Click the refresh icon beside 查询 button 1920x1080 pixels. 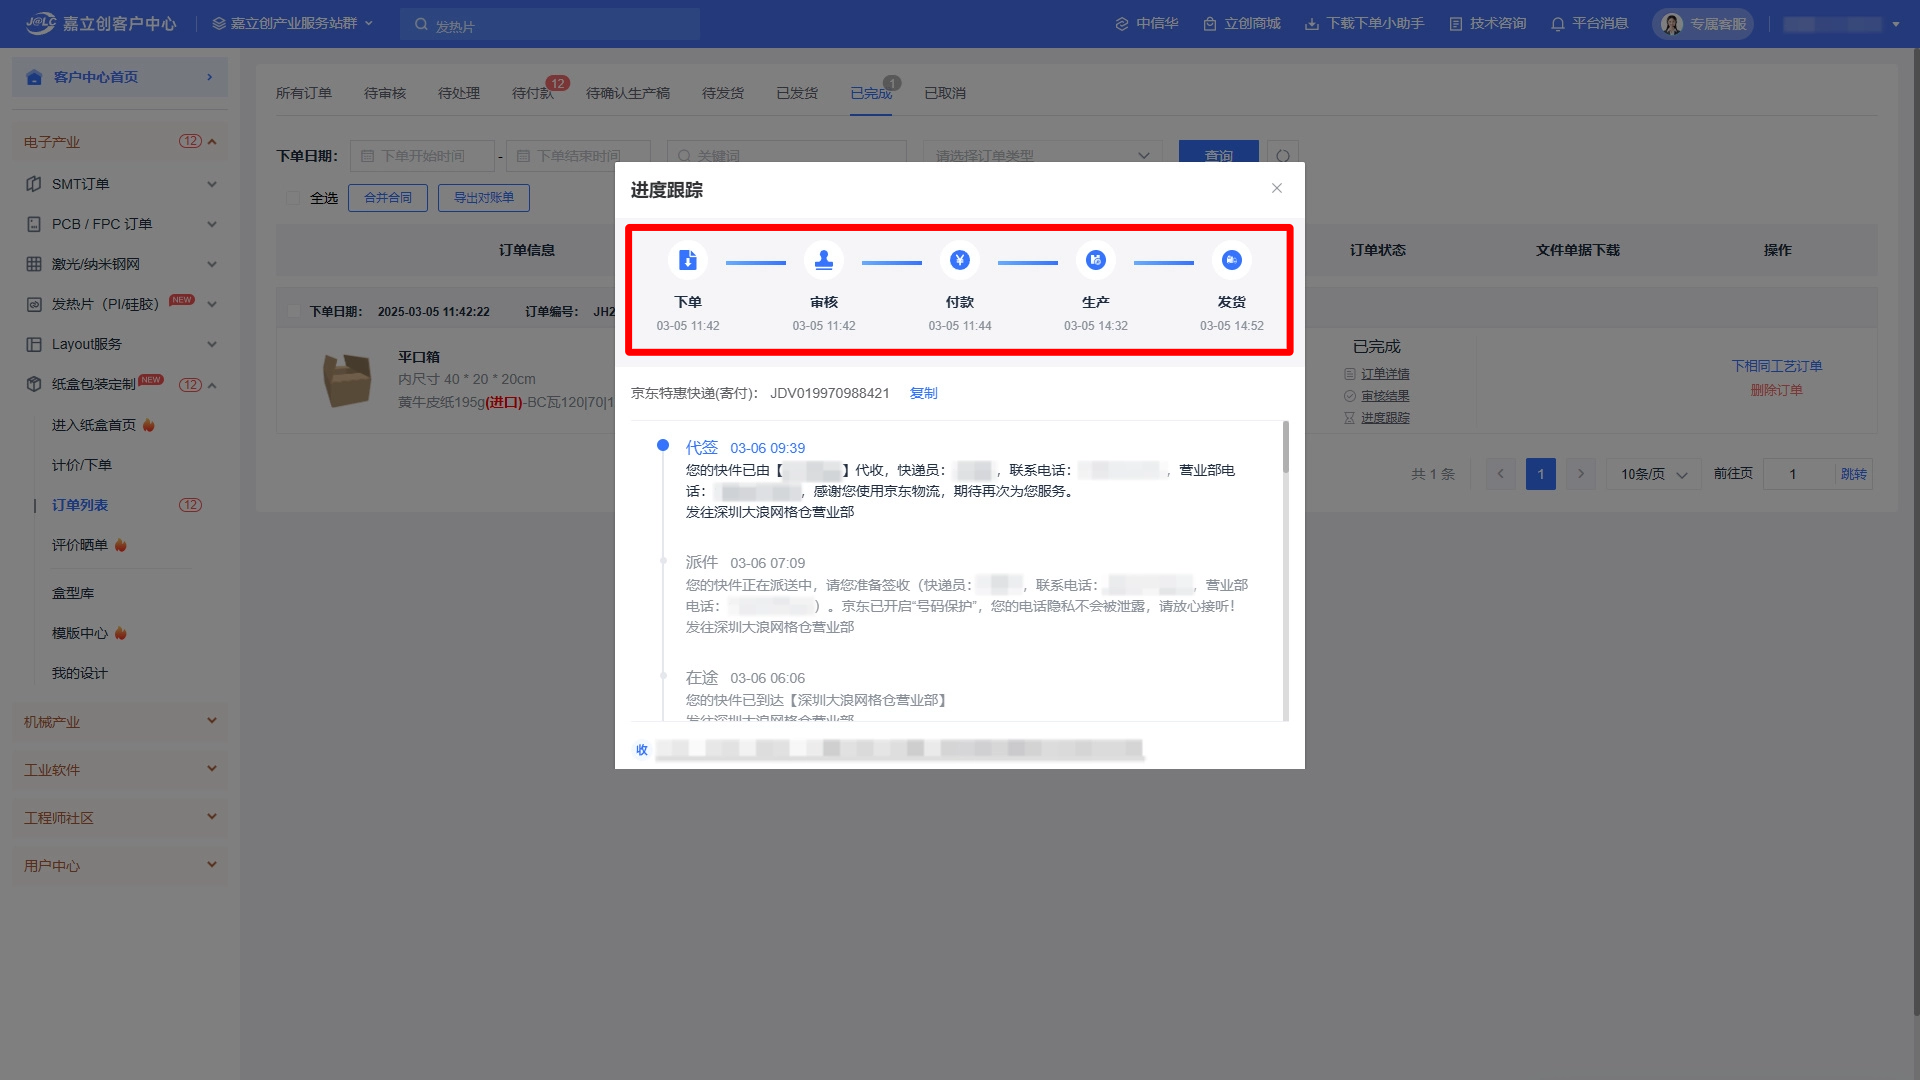(x=1283, y=156)
